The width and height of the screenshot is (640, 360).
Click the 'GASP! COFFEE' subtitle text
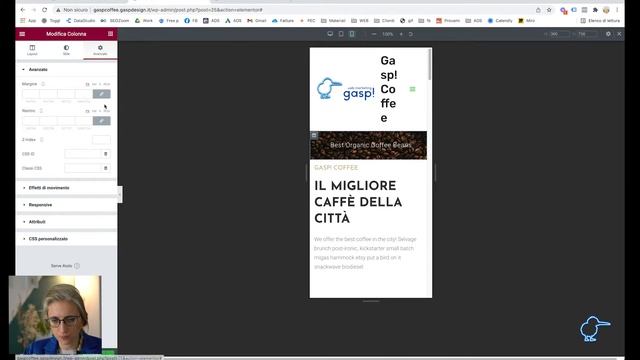coord(336,168)
